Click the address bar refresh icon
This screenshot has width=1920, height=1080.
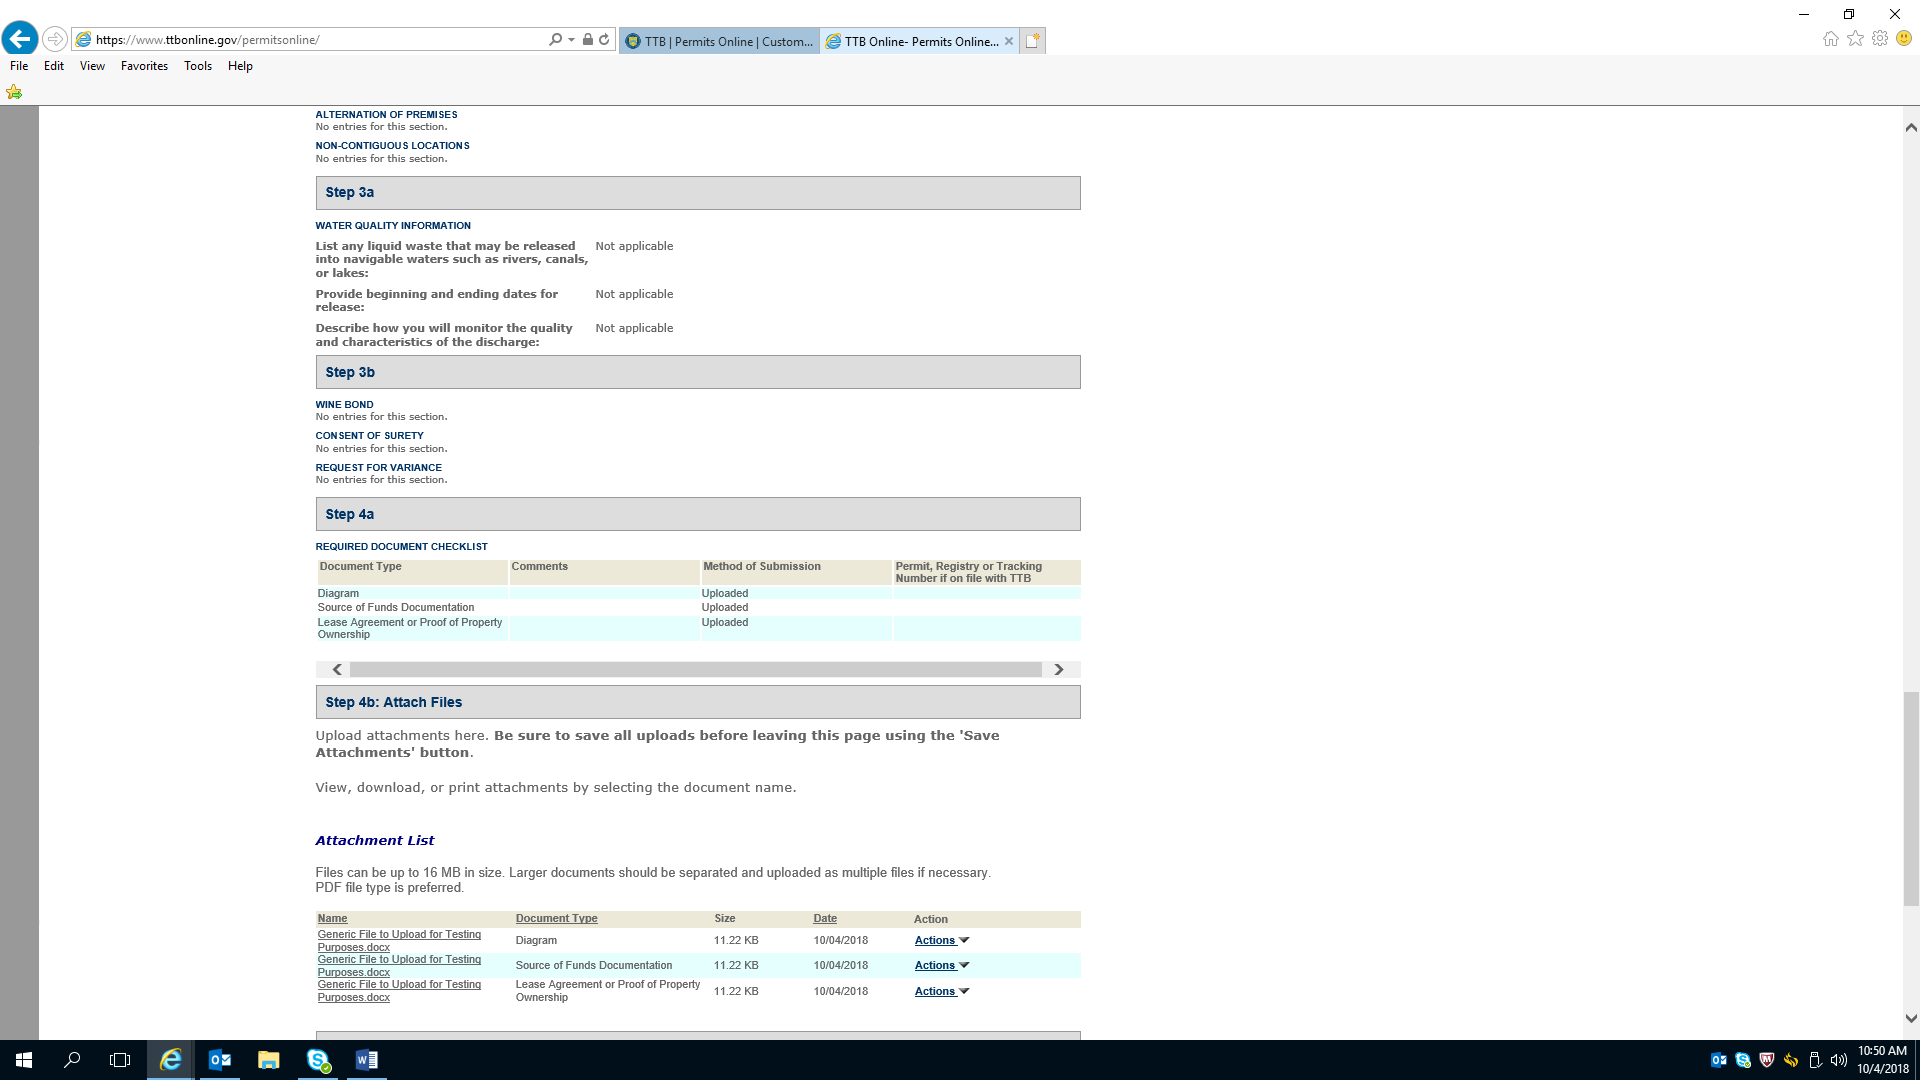tap(604, 40)
